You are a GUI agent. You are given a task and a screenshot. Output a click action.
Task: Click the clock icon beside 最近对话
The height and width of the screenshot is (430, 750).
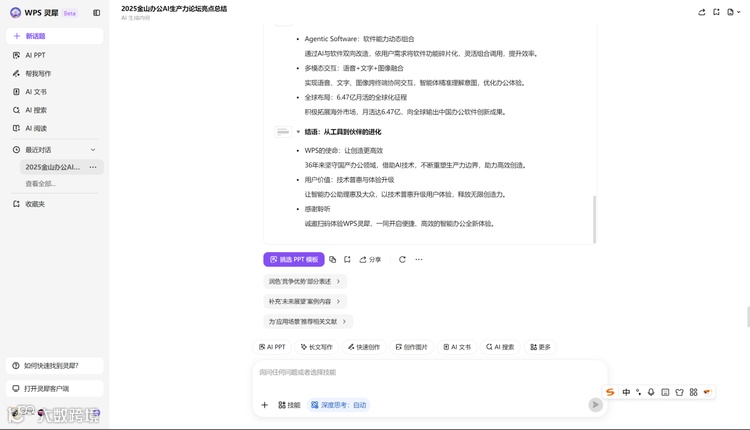pos(16,150)
